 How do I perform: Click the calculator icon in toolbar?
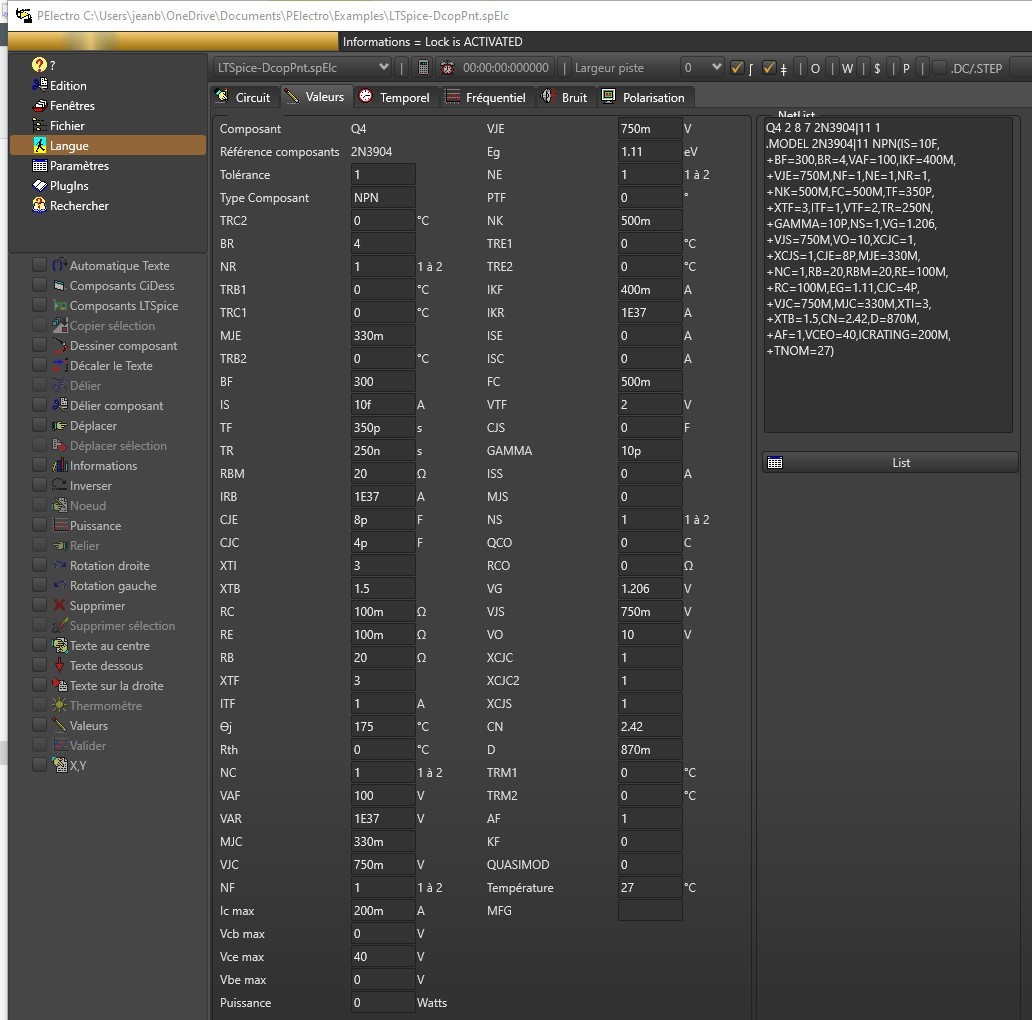click(423, 68)
